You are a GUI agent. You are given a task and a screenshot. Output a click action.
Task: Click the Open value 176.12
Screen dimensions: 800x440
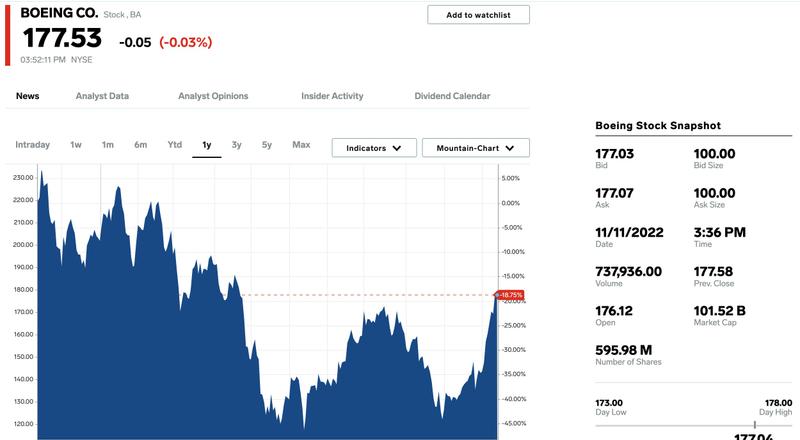(x=614, y=311)
